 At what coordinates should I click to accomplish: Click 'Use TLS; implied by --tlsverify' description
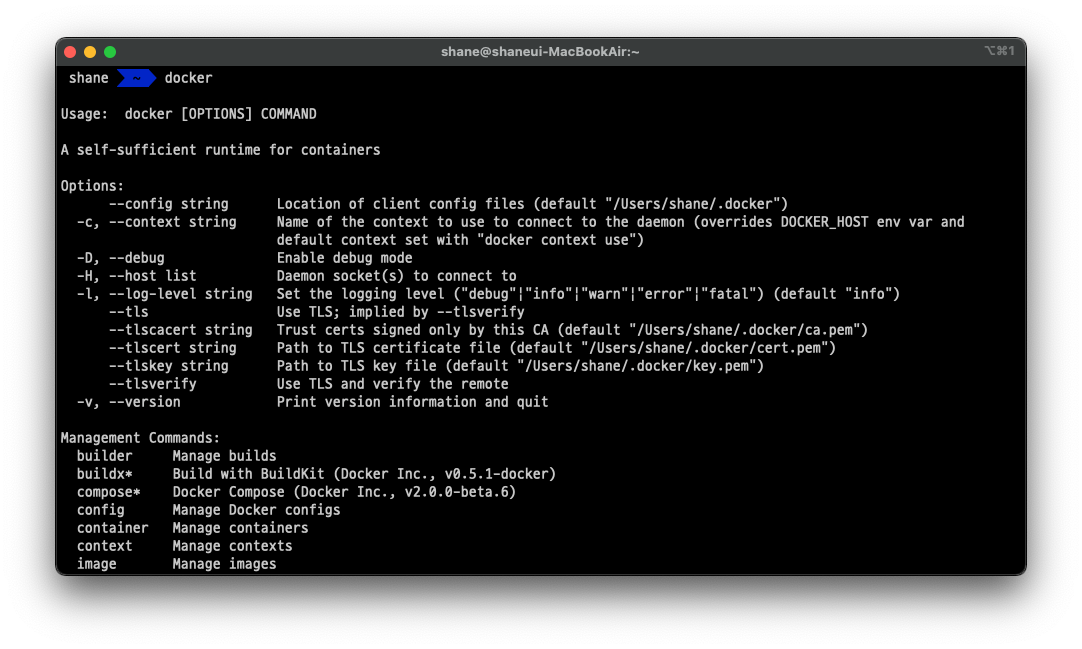click(401, 311)
